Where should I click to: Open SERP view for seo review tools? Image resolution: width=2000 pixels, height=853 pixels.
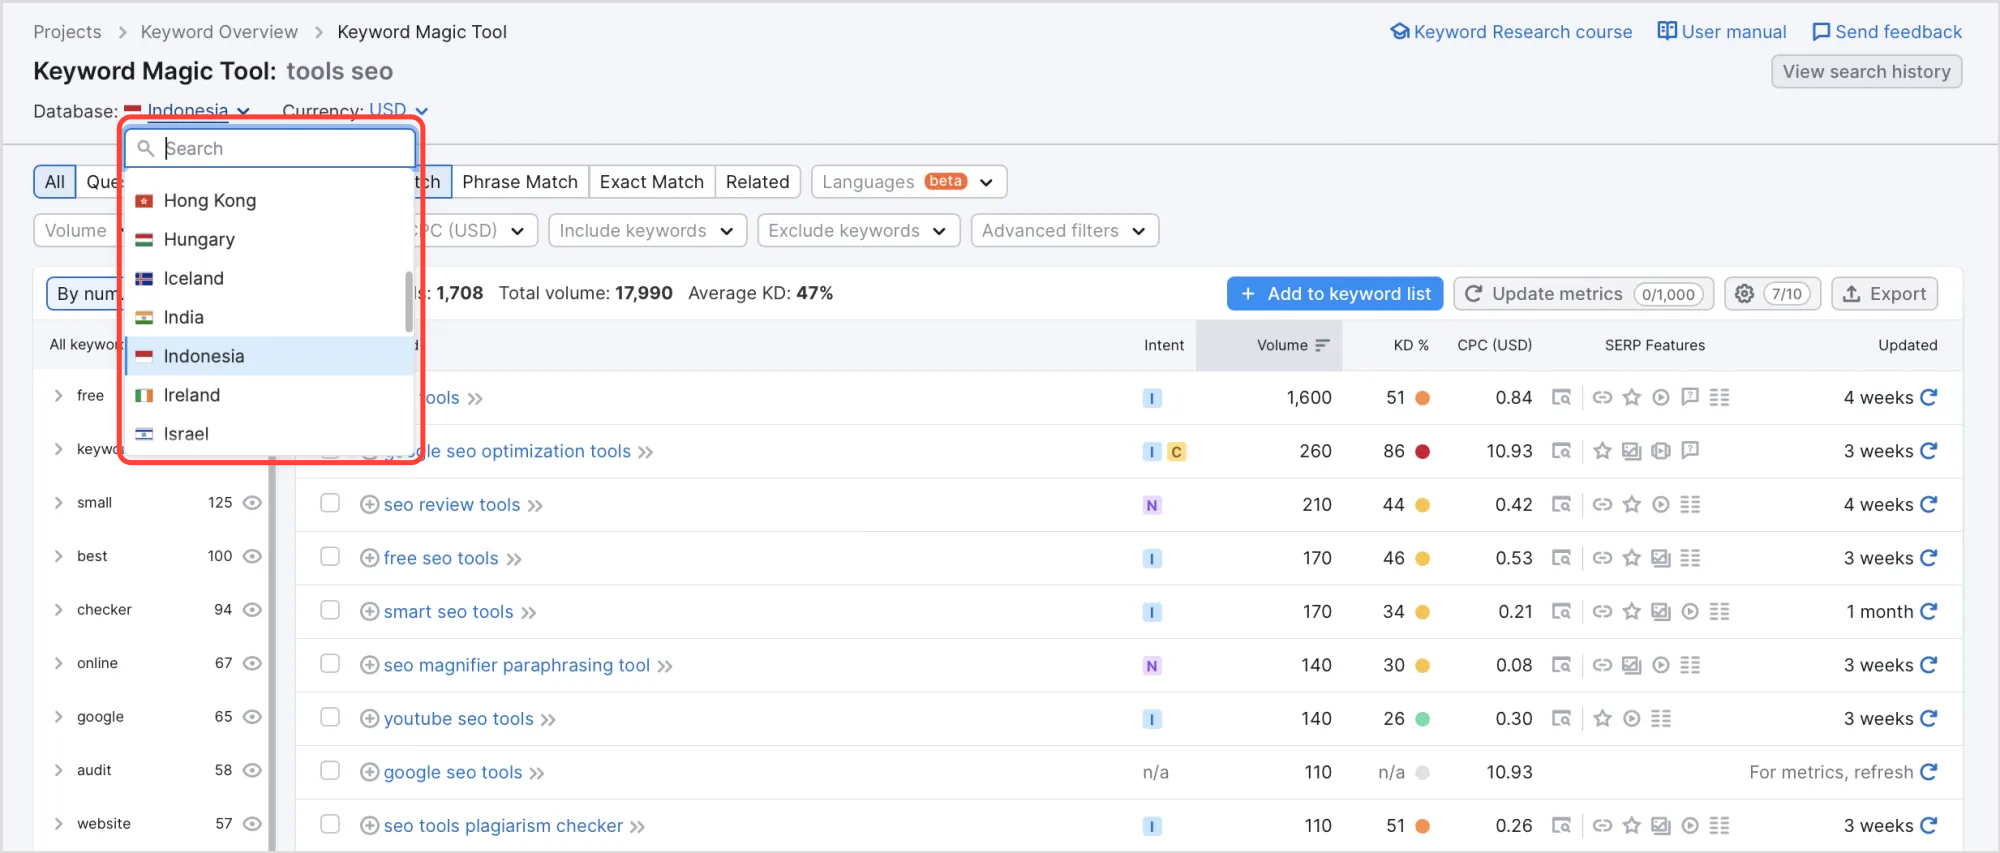pyautogui.click(x=1561, y=505)
